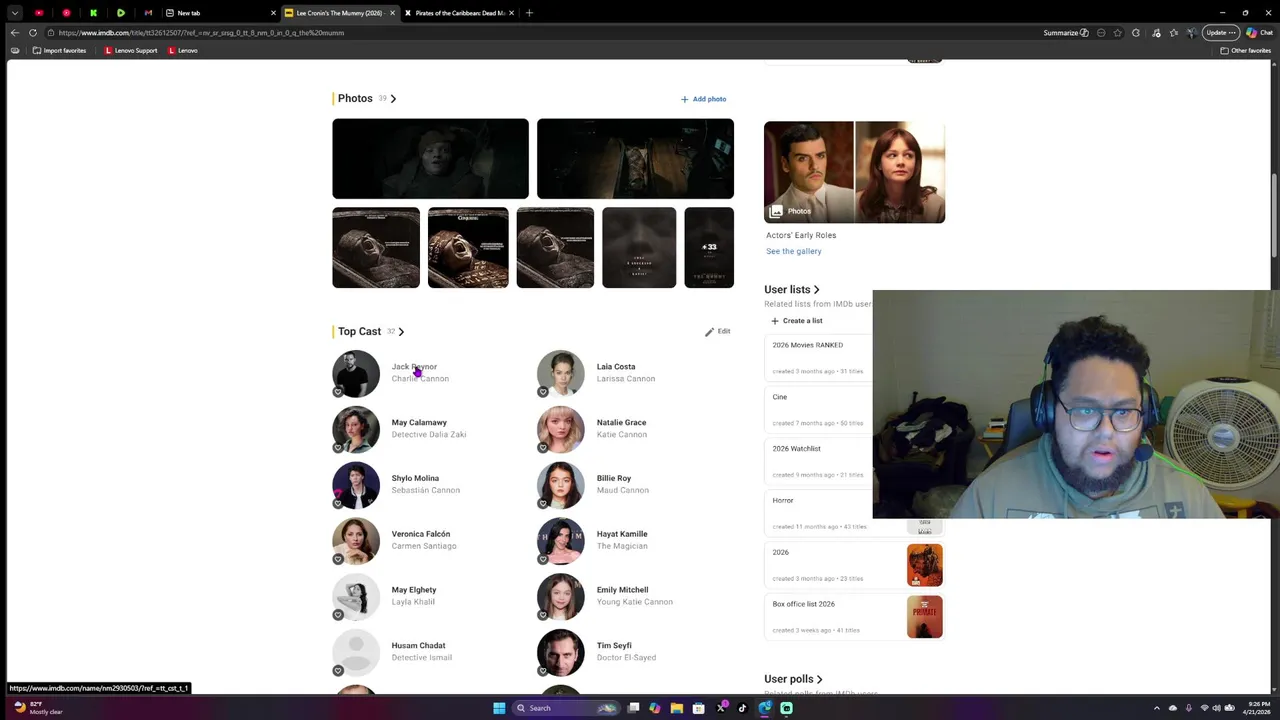Click Husam Chadat's name
The height and width of the screenshot is (720, 1280).
[x=418, y=645]
